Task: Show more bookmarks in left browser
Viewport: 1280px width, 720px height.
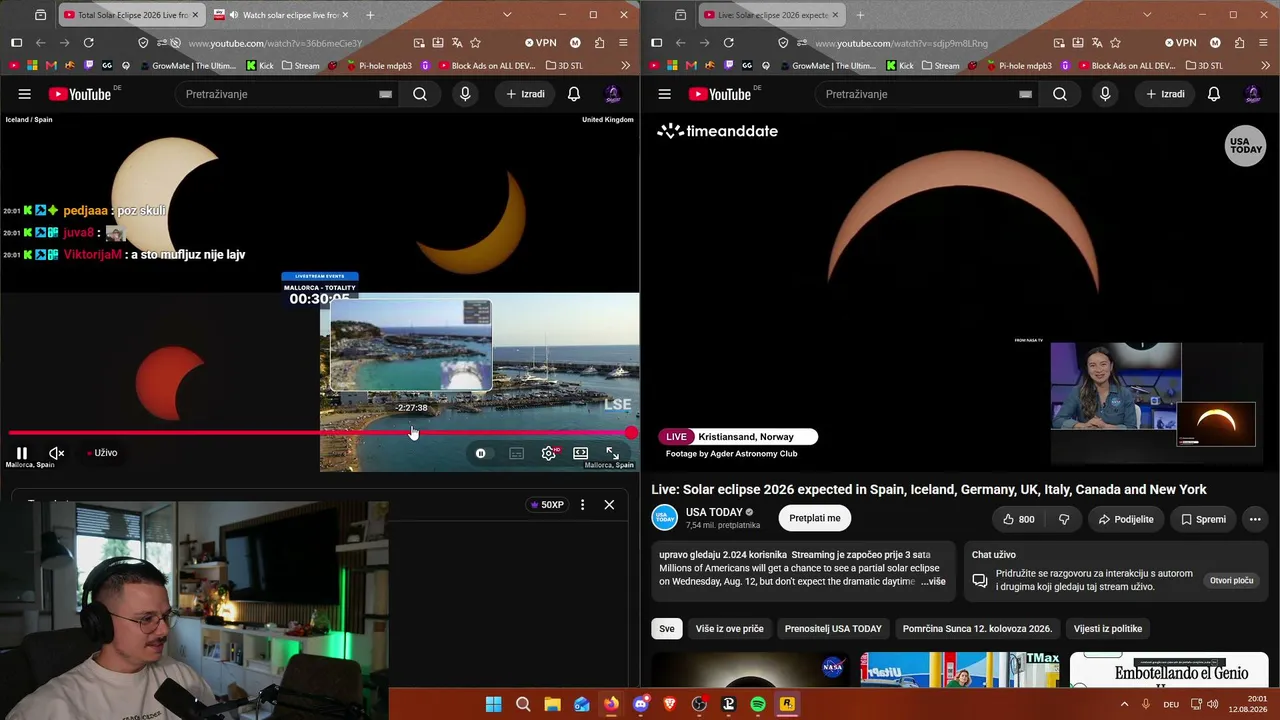Action: 625,66
